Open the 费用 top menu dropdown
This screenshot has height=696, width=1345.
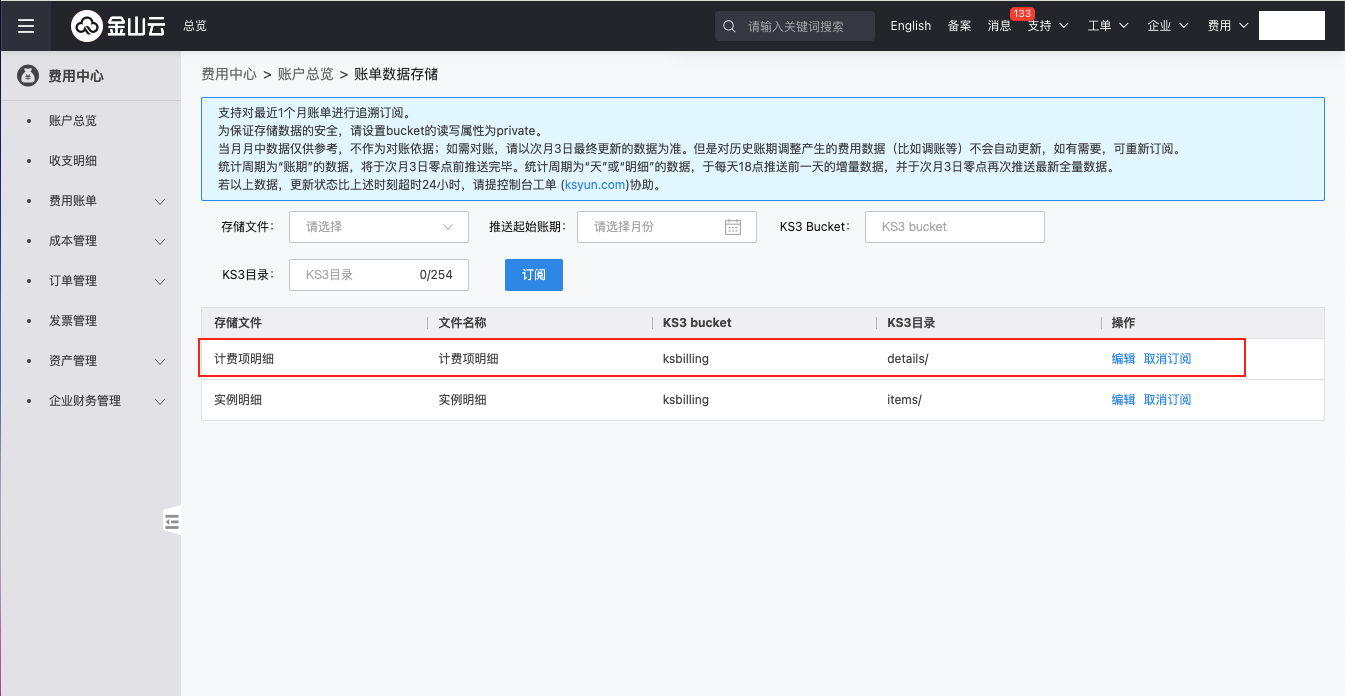[x=1228, y=26]
